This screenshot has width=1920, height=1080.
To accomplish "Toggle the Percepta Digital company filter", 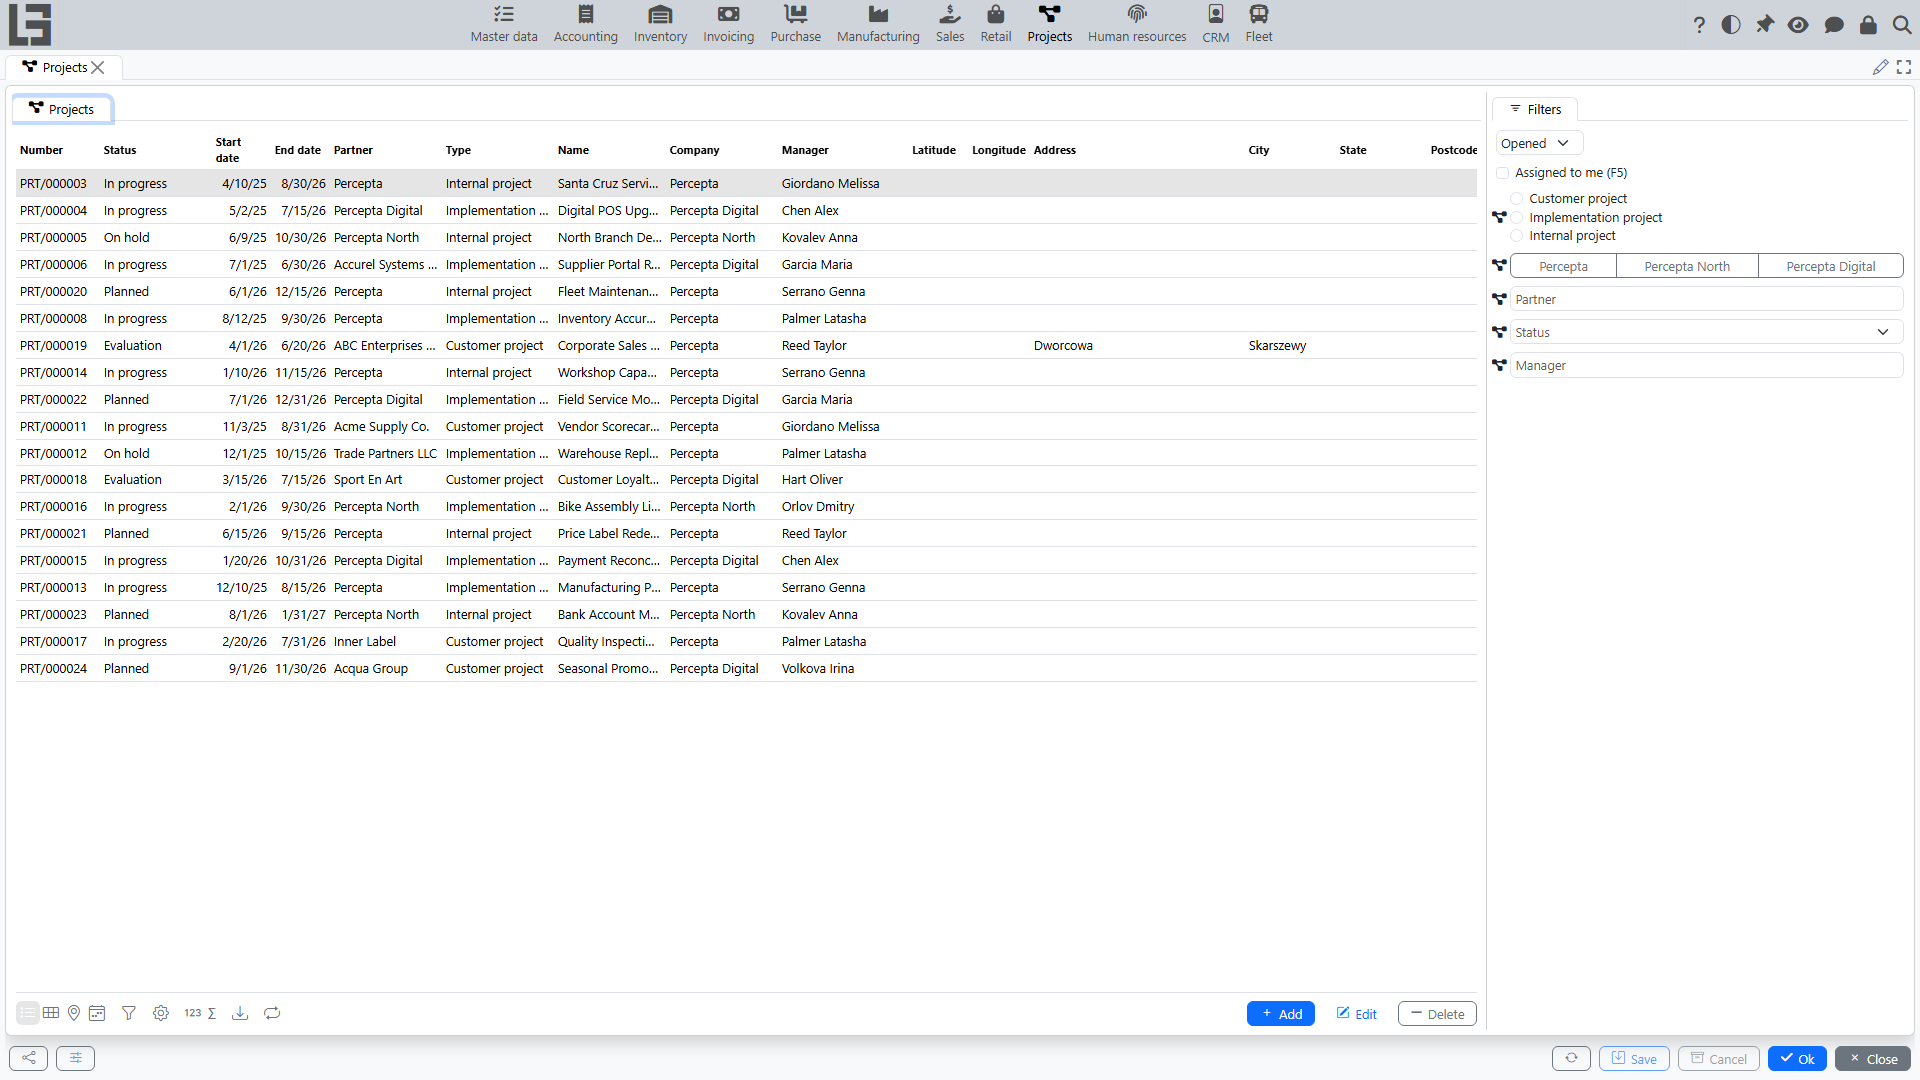I will (1831, 266).
